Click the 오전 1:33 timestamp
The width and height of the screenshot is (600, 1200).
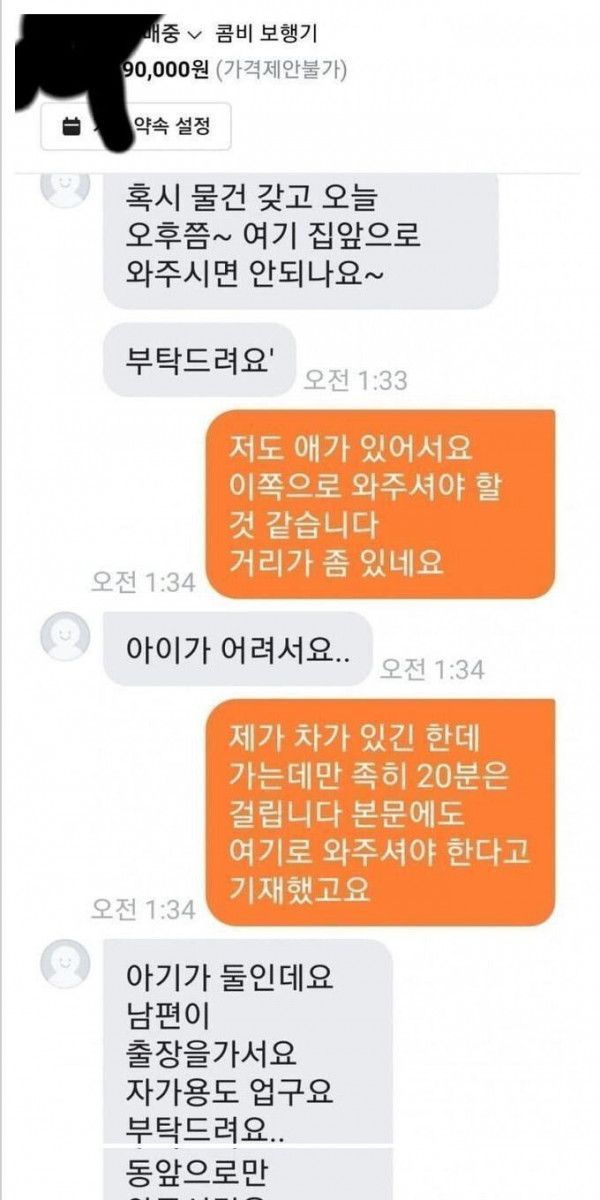(x=355, y=380)
